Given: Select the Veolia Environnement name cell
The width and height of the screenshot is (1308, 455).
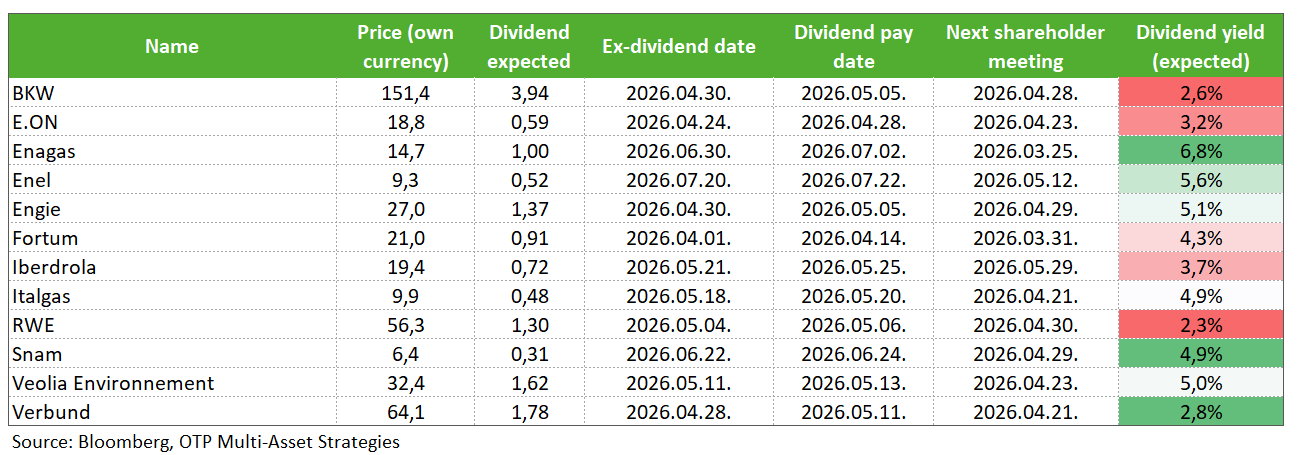Looking at the screenshot, I should point(171,383).
